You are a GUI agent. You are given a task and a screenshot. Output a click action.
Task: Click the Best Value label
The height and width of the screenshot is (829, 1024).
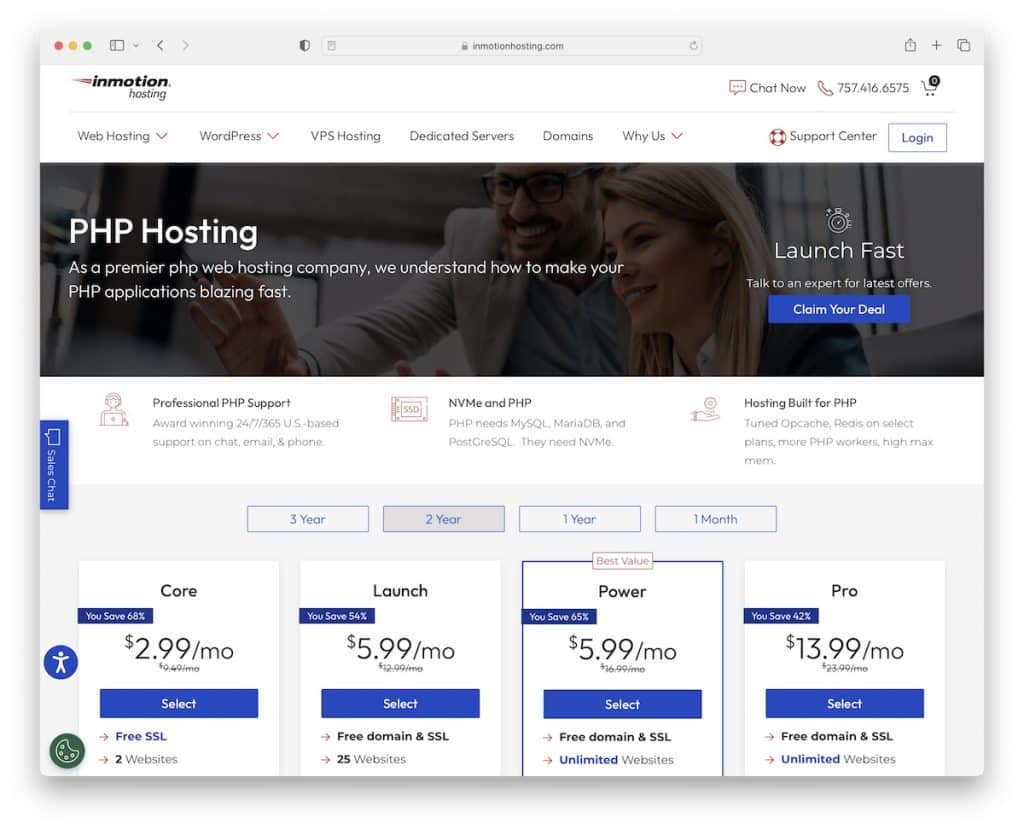click(622, 561)
